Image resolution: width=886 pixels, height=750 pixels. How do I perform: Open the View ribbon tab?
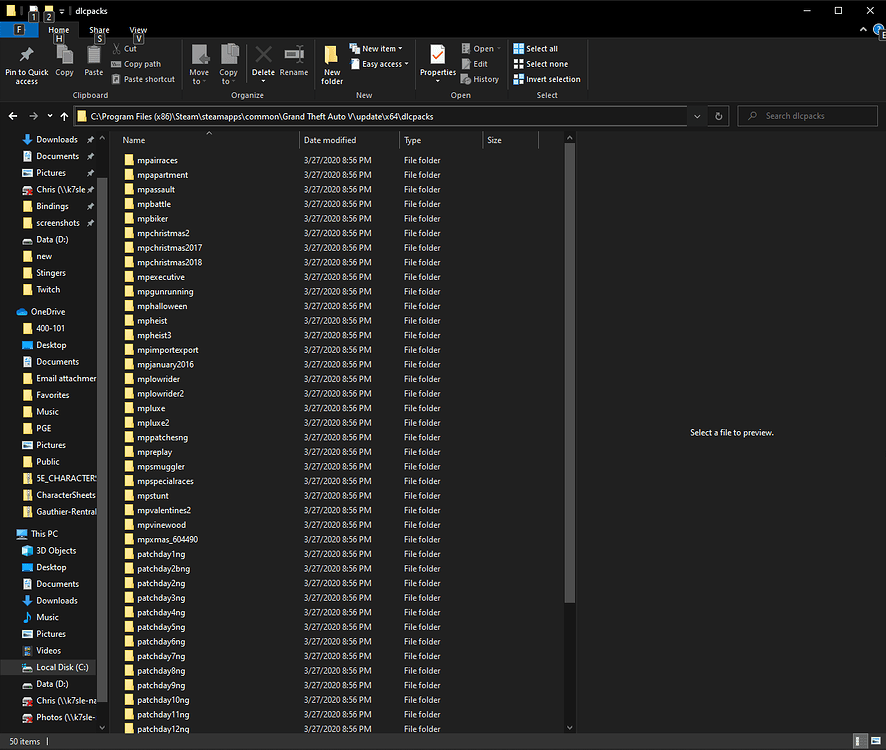click(137, 29)
